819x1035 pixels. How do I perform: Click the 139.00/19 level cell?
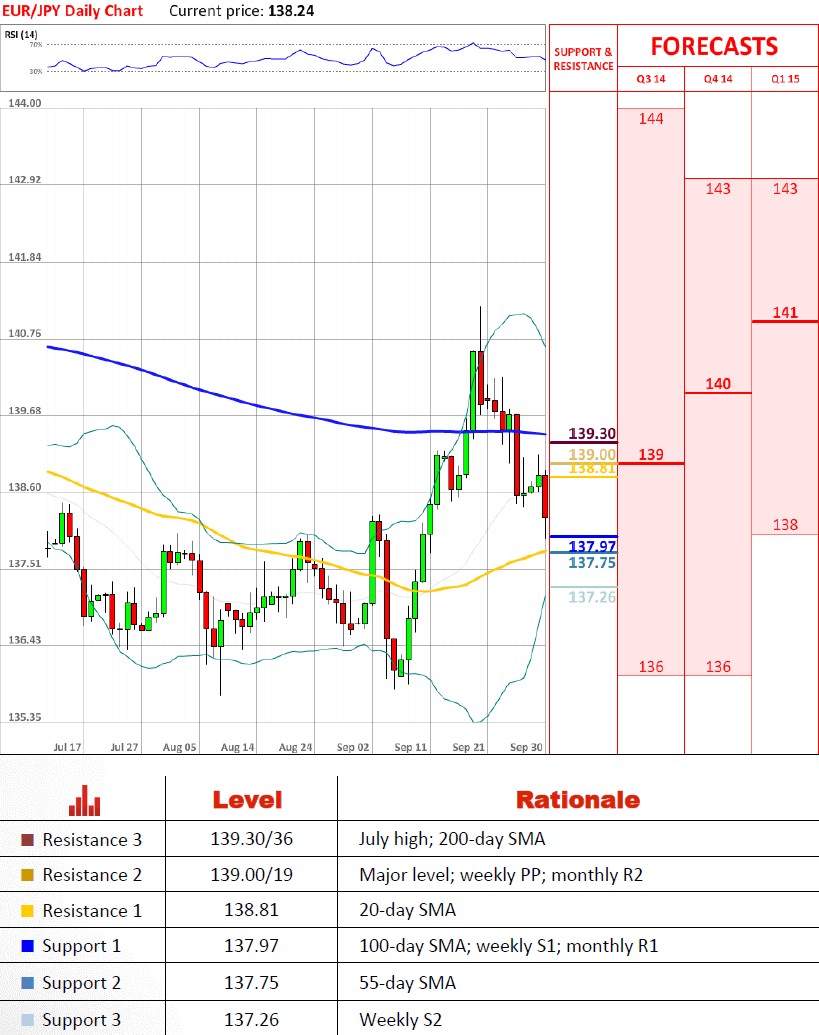(x=251, y=875)
